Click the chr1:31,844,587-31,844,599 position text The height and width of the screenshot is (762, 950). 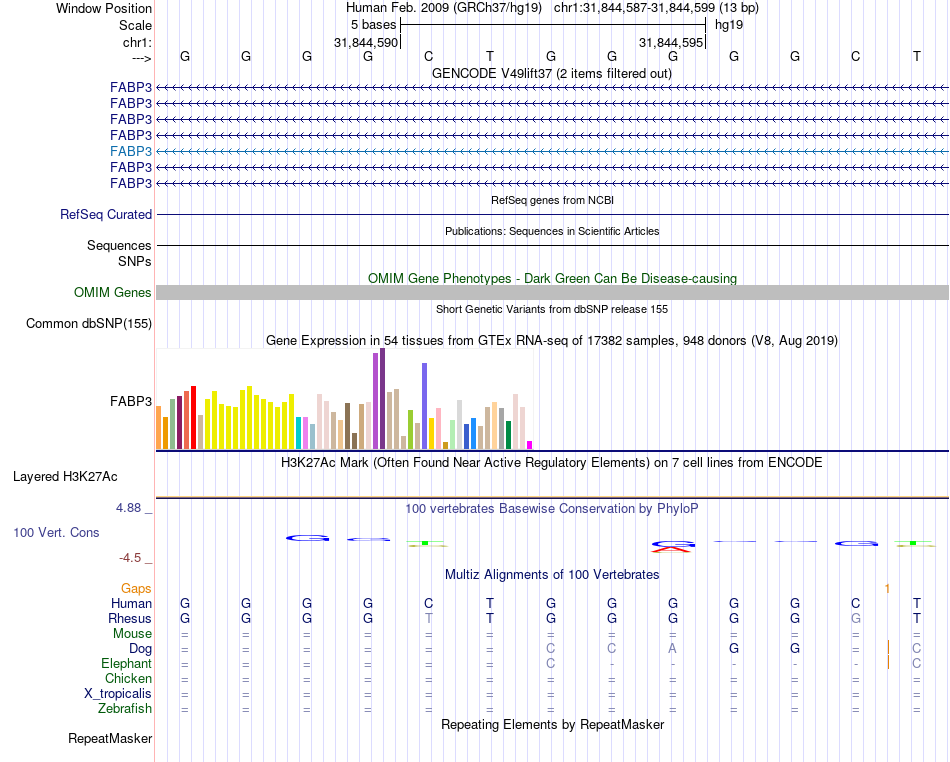tap(656, 8)
